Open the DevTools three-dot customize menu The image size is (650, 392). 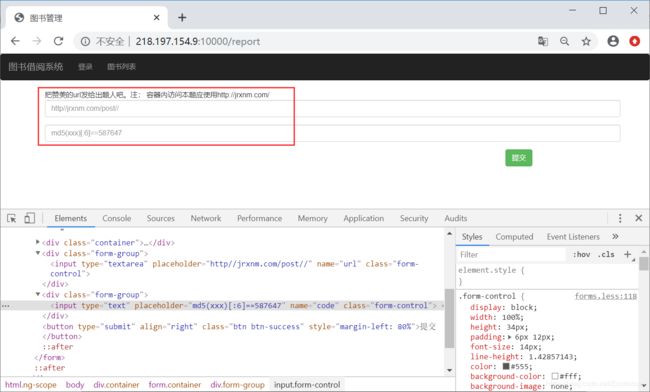coord(620,218)
